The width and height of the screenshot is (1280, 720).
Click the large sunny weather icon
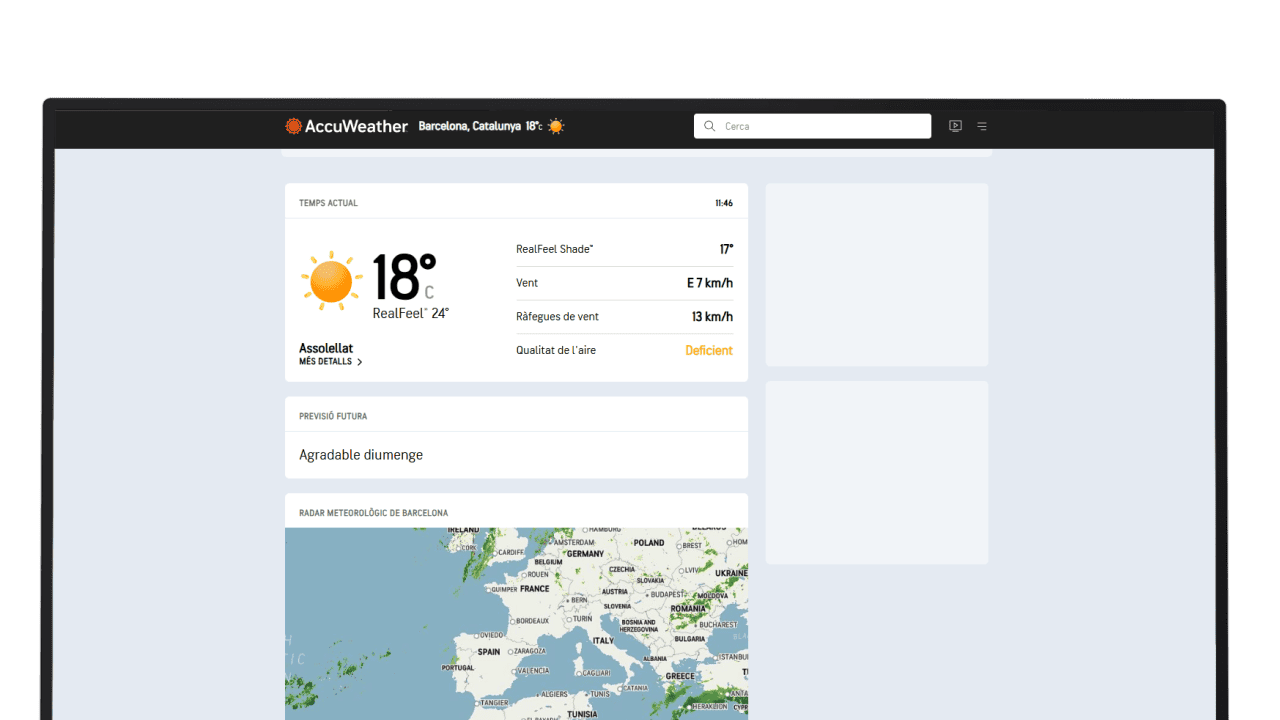click(332, 281)
